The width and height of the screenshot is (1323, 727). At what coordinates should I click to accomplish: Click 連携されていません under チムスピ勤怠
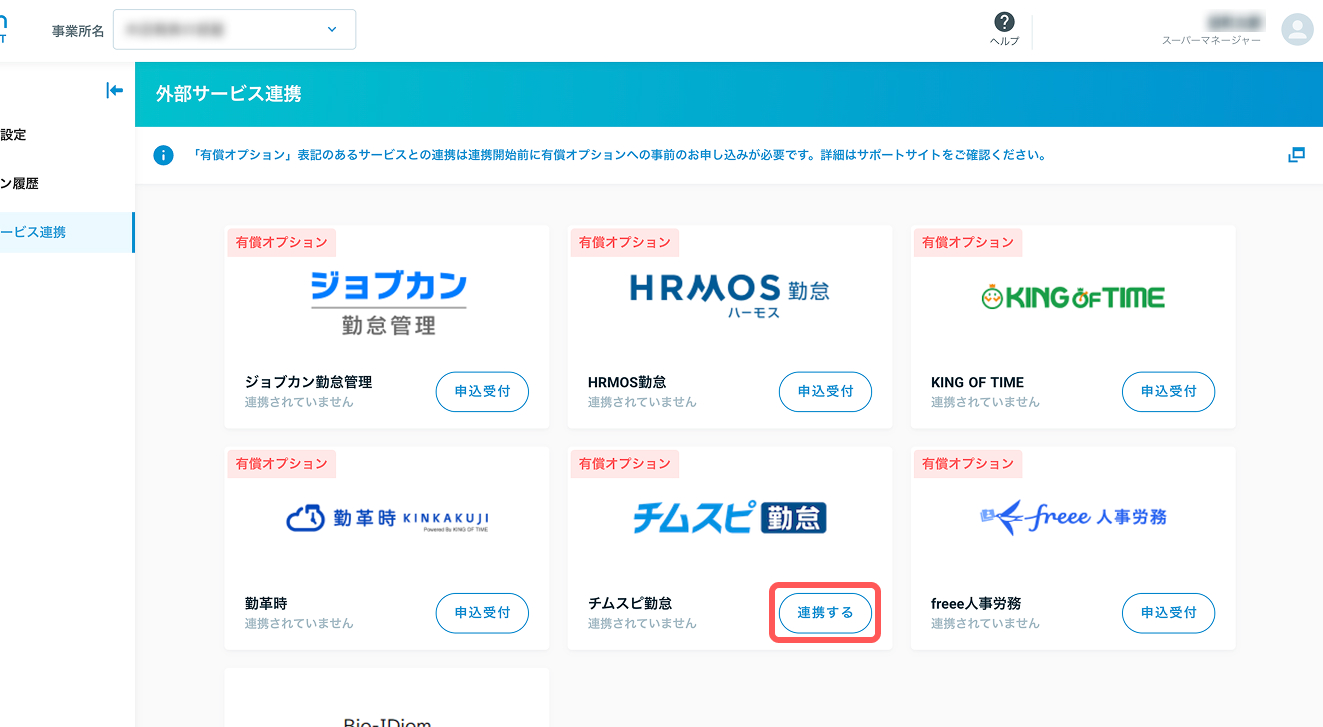642,623
